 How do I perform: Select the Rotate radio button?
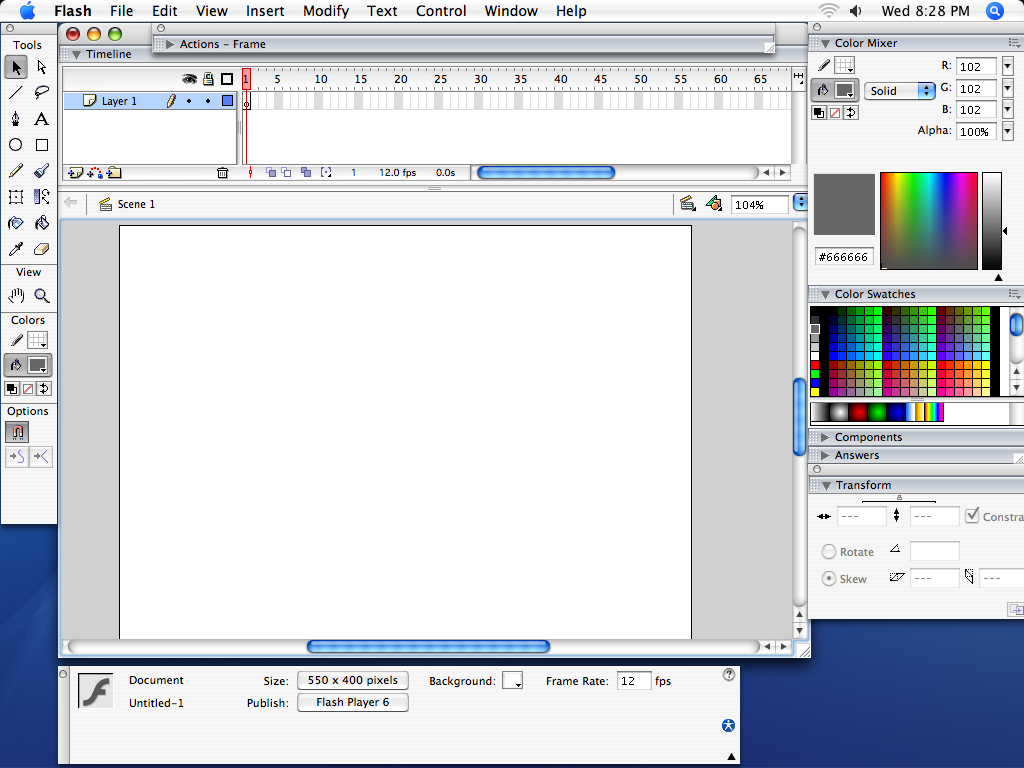(829, 552)
